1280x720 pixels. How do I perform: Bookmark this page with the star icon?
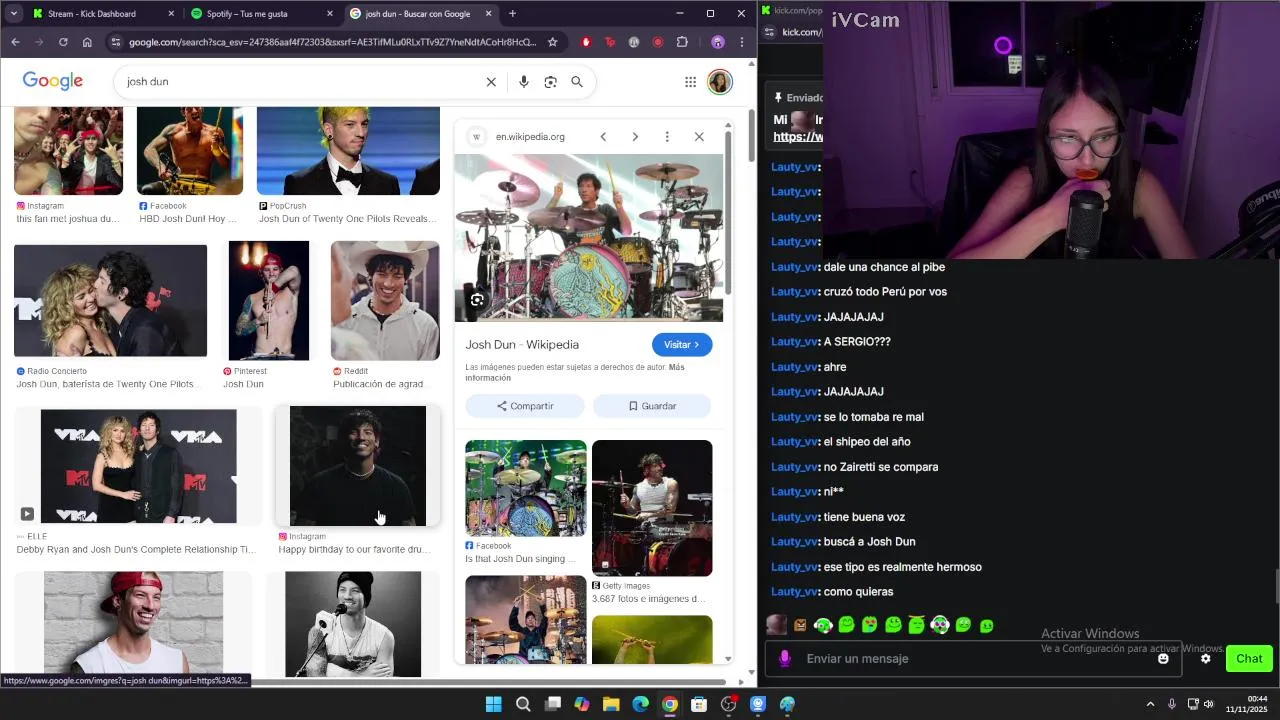(x=552, y=42)
